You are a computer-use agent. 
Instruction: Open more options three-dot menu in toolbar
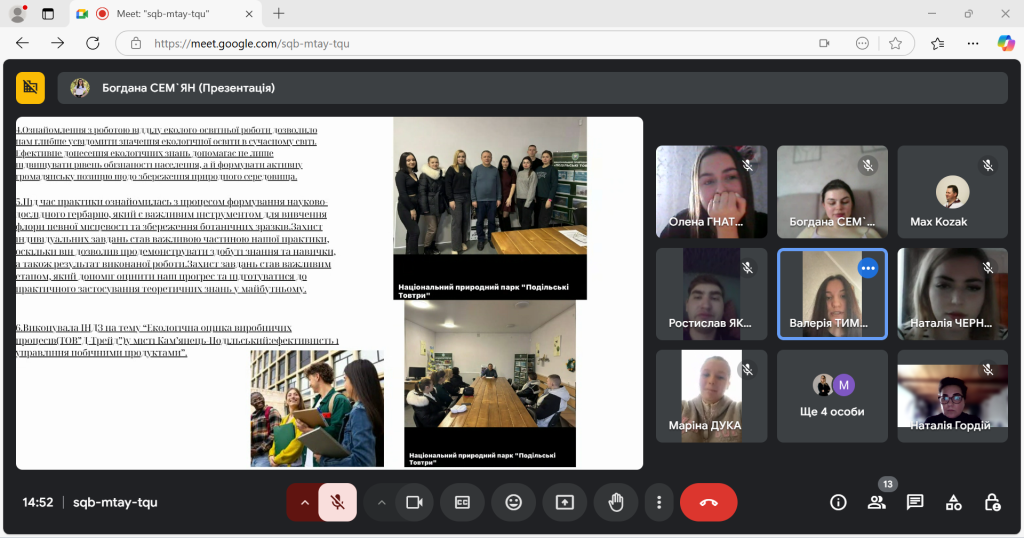click(658, 502)
